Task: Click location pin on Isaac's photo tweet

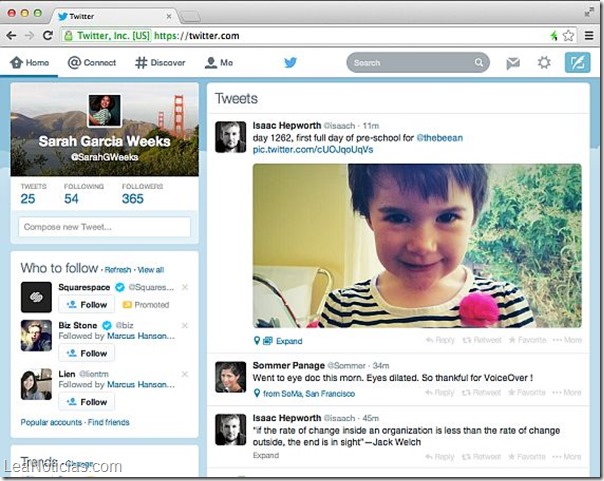Action: (x=257, y=340)
